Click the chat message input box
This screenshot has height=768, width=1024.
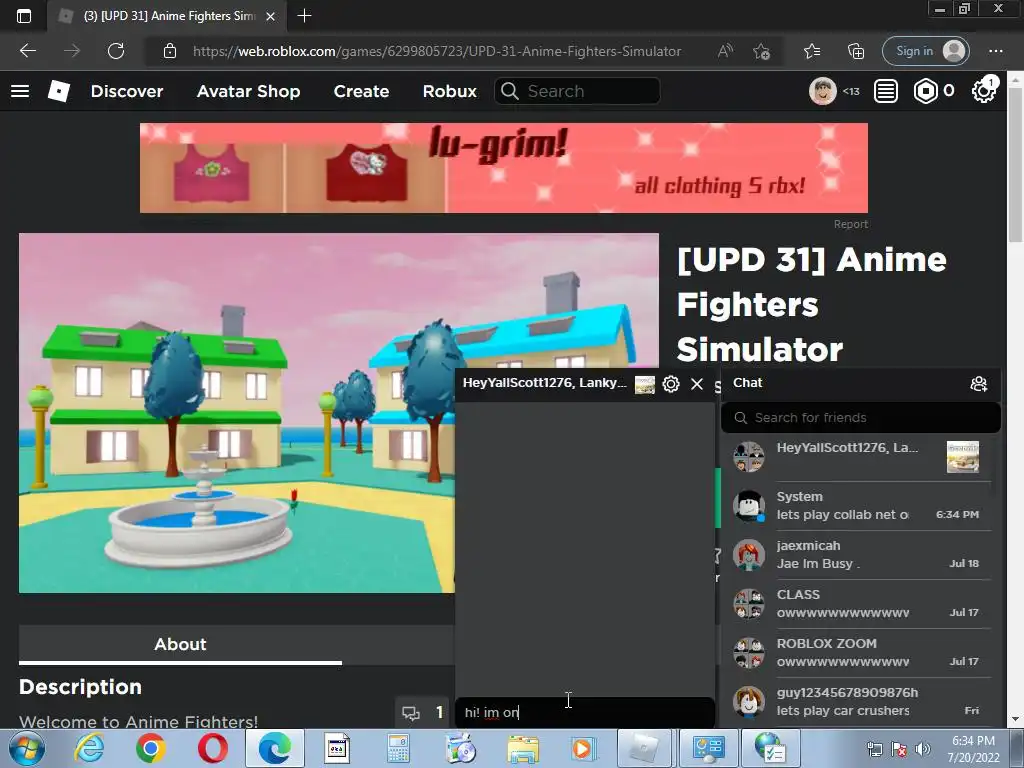[x=584, y=712]
